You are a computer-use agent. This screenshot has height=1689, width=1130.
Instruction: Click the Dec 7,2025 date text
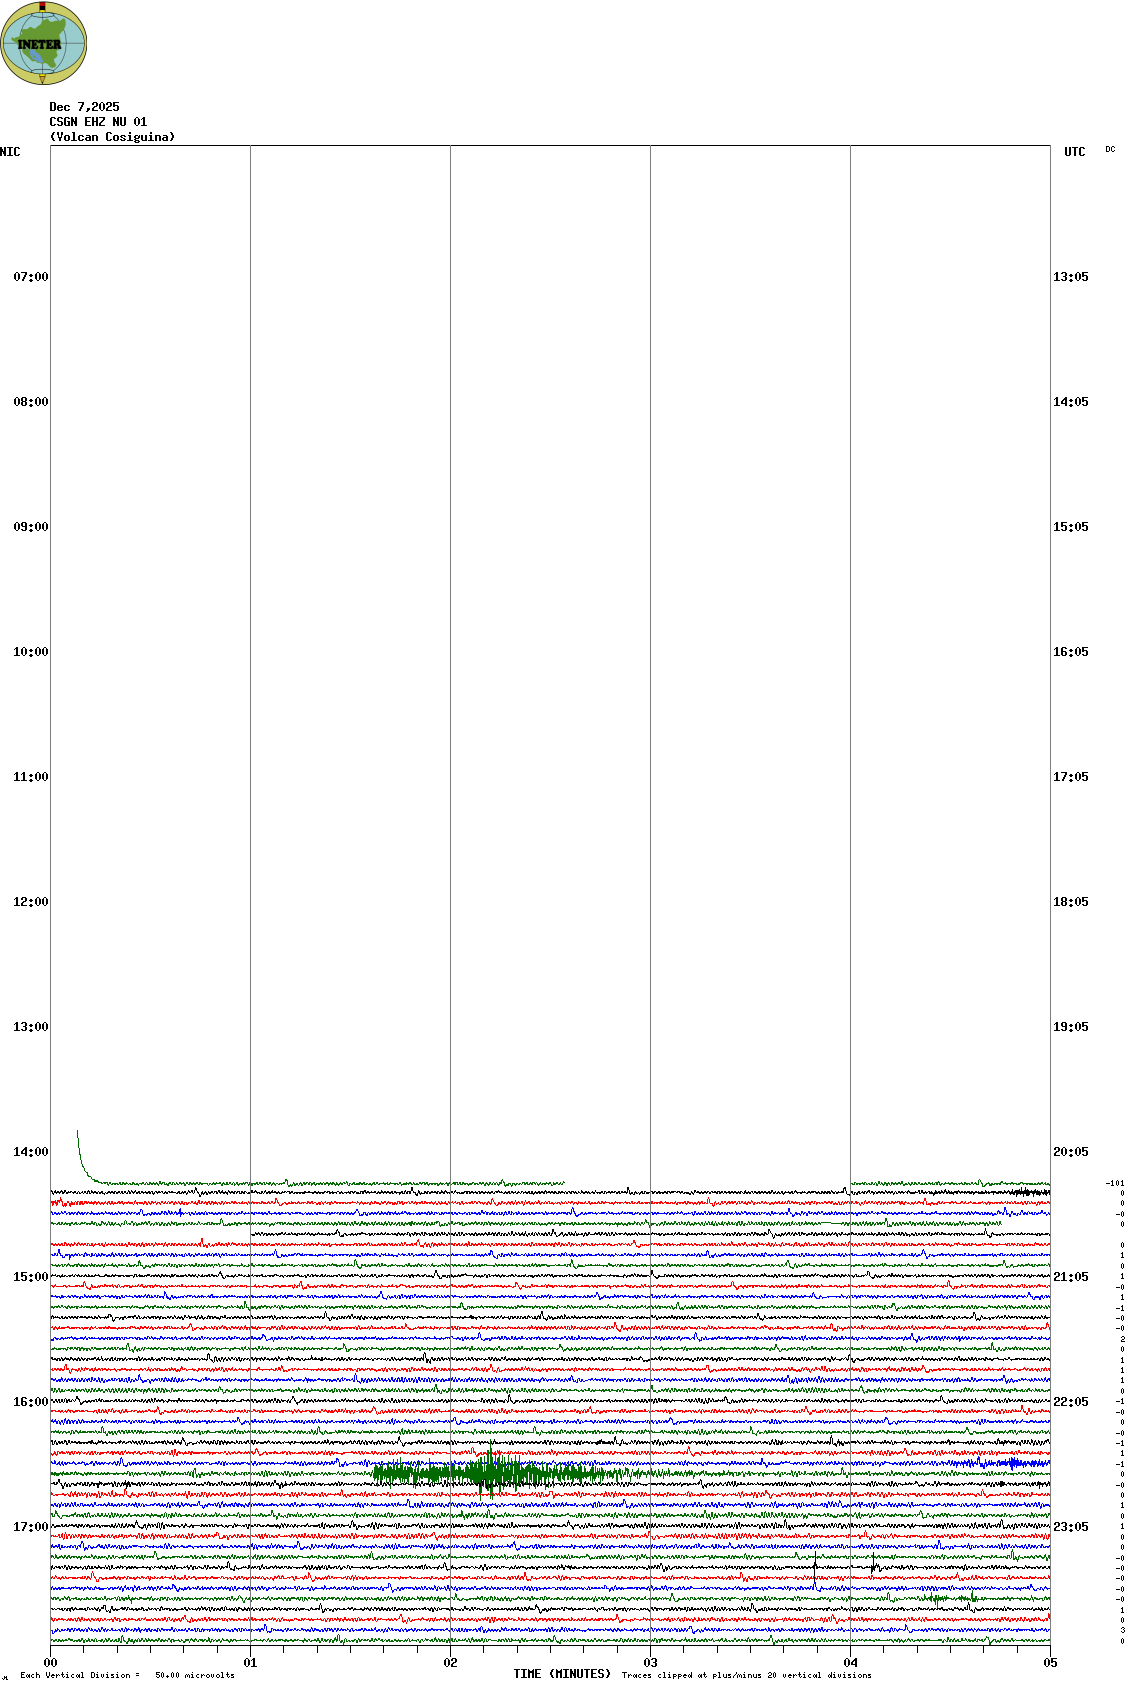tap(84, 107)
